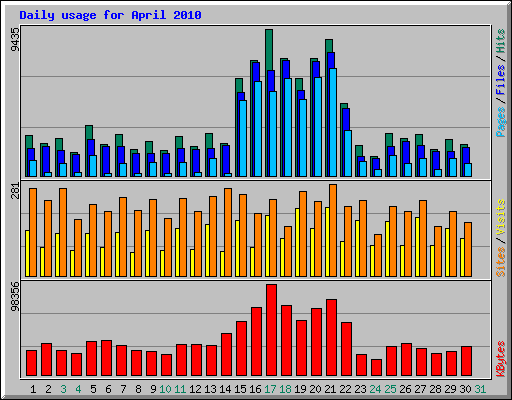Click the cyan Pages bar above day 21

[x=333, y=122]
